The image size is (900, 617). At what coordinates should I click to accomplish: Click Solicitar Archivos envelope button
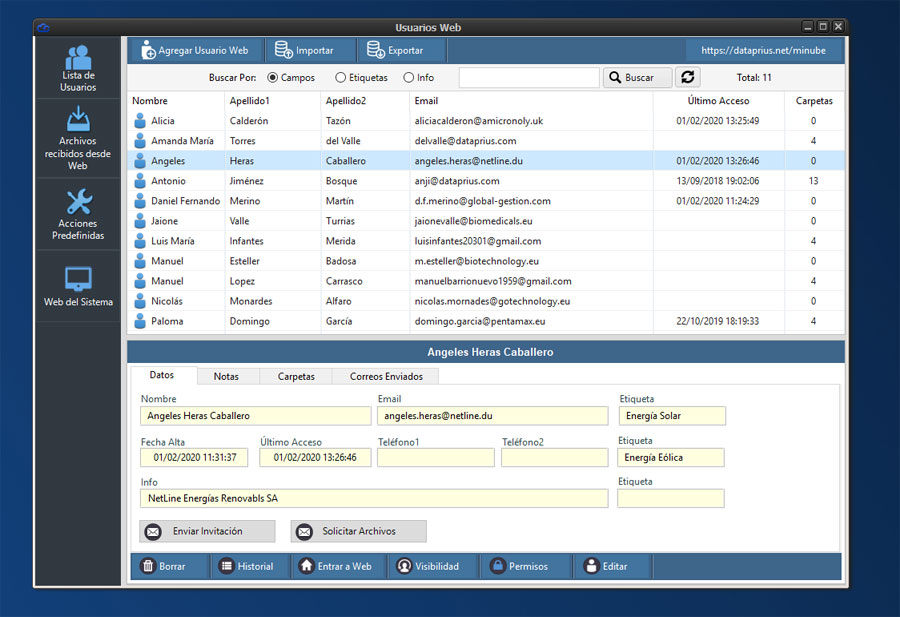(x=359, y=531)
